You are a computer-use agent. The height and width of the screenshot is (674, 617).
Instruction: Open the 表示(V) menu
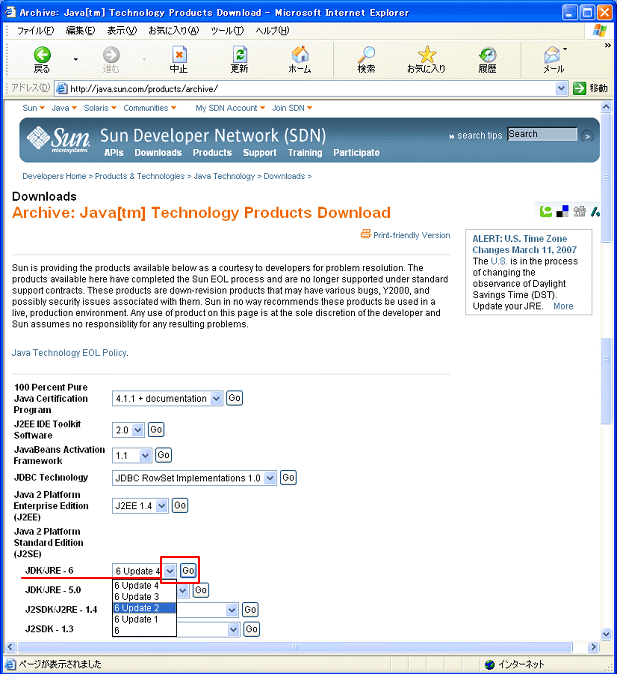(122, 31)
